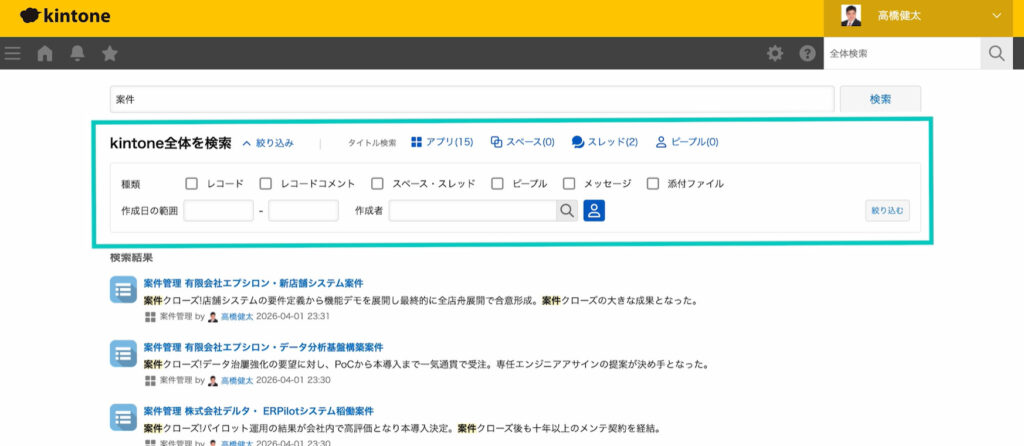Click the 全体検索 input field
The width and height of the screenshot is (1024, 446).
903,54
